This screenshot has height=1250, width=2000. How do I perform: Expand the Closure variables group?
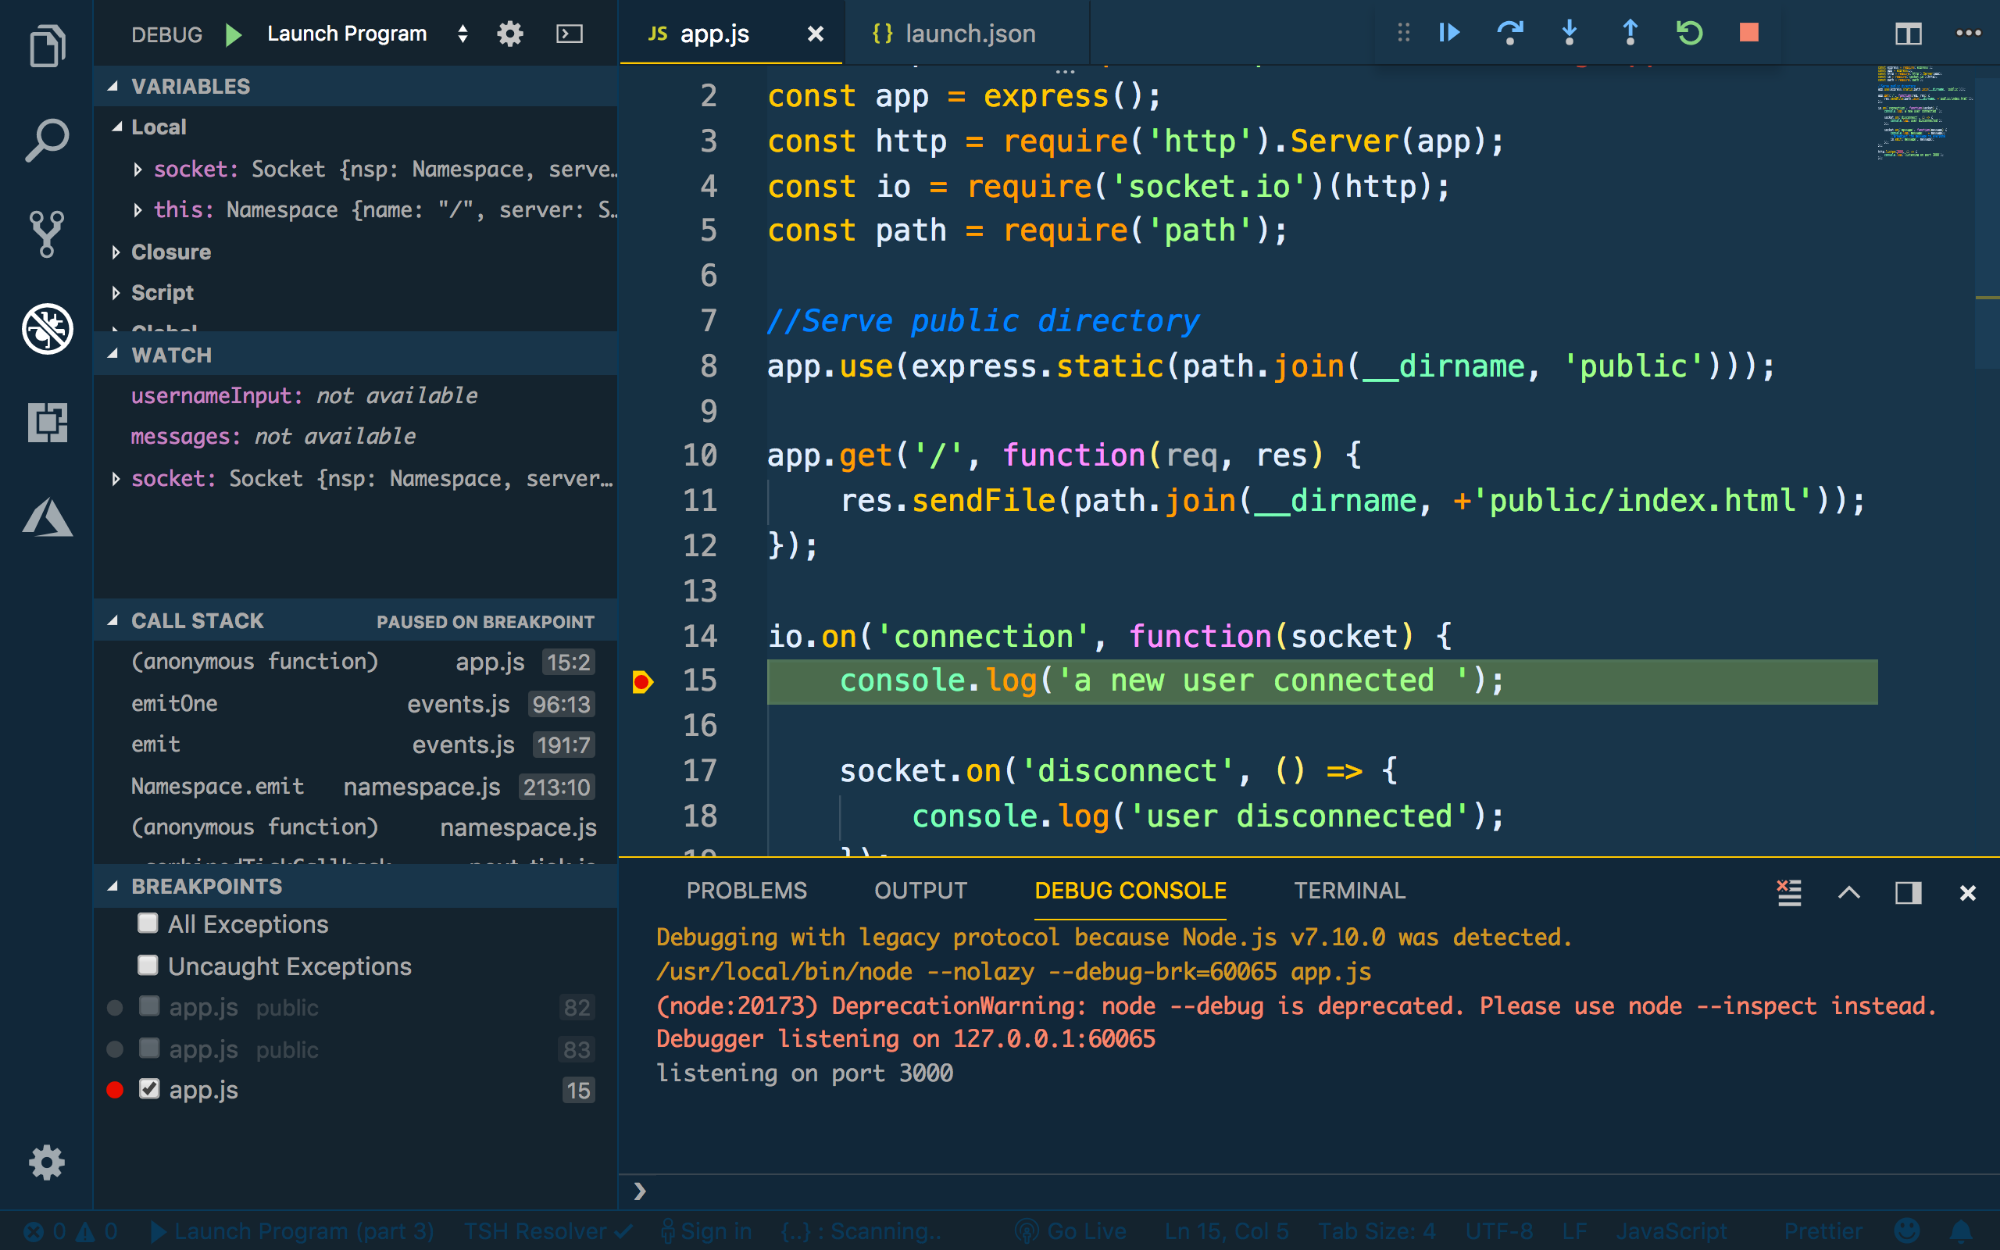pyautogui.click(x=116, y=252)
